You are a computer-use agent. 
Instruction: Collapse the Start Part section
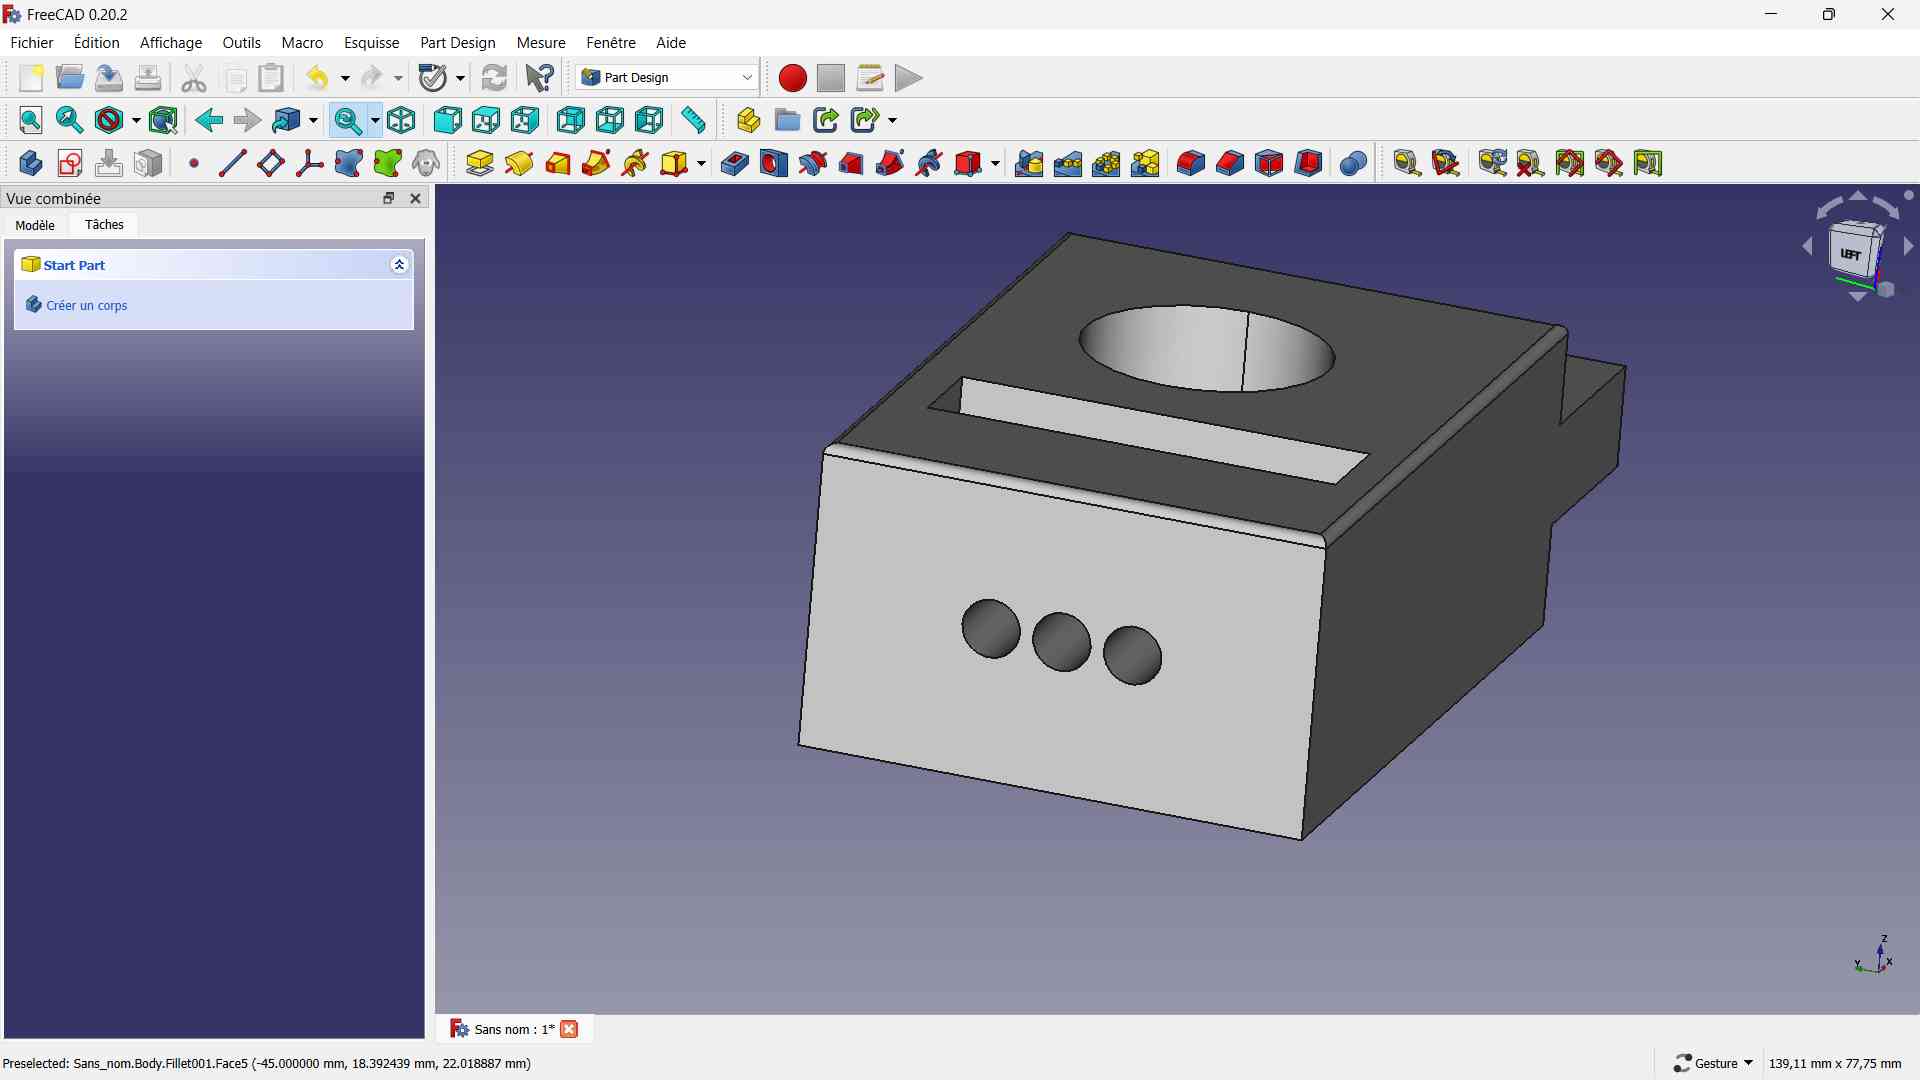point(399,265)
